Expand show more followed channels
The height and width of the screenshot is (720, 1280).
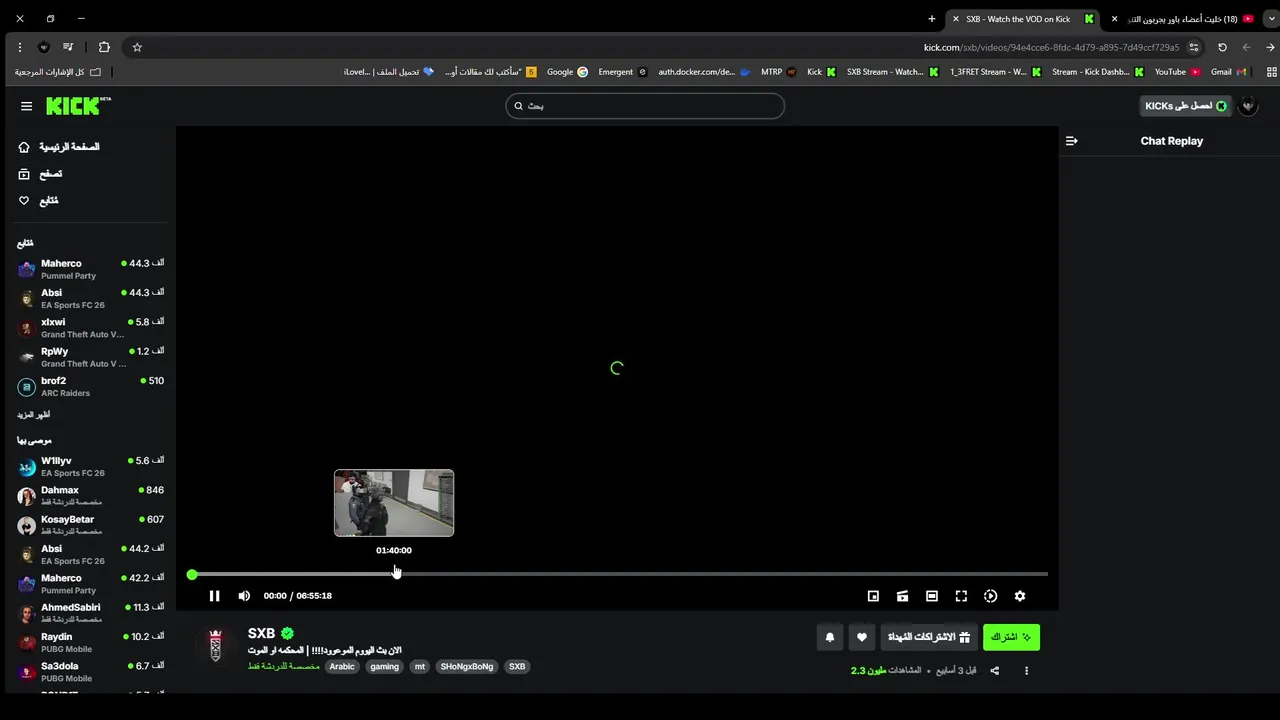33,415
